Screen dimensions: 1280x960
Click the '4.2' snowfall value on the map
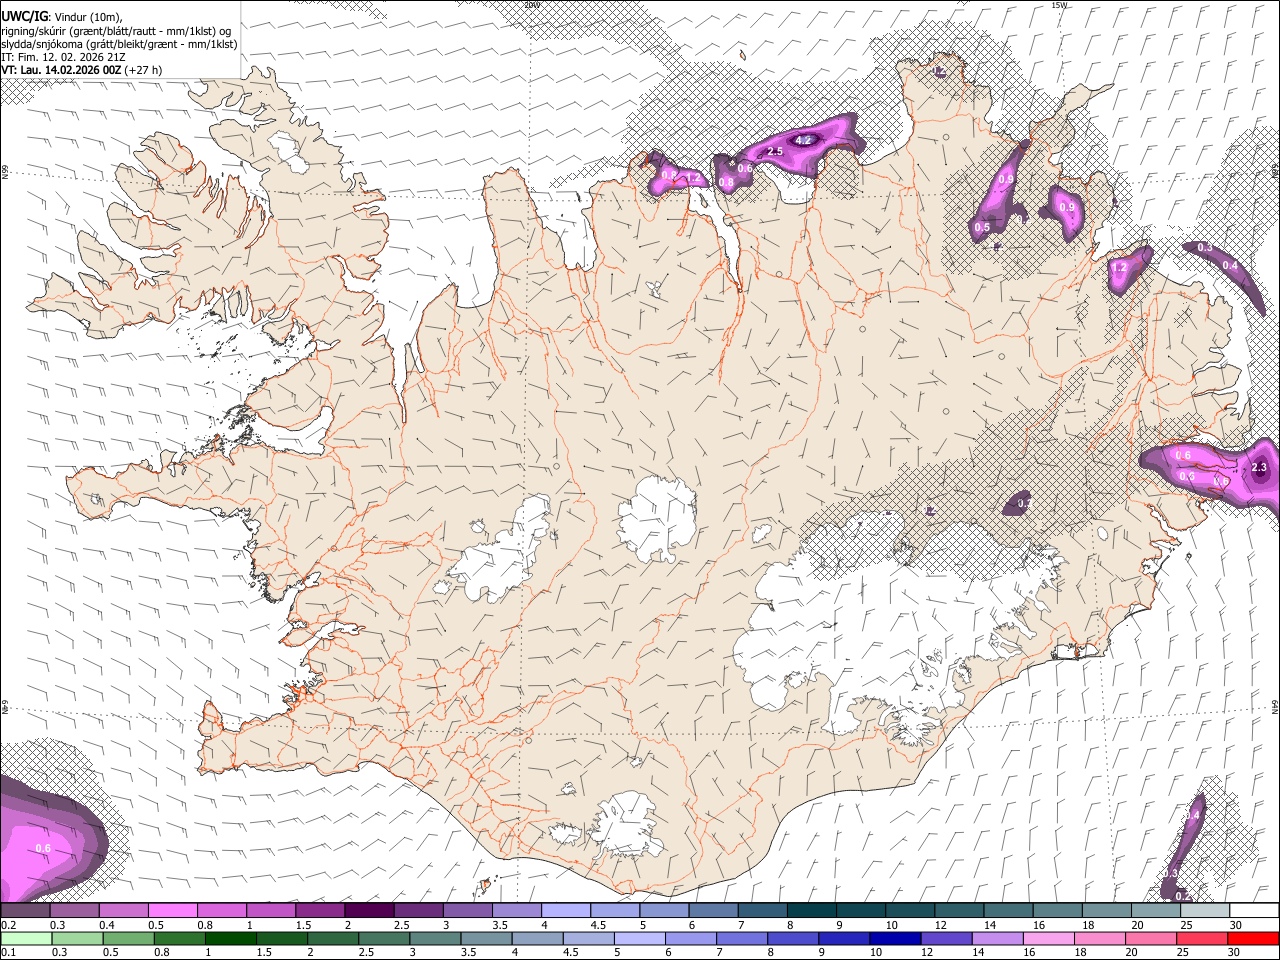[802, 141]
